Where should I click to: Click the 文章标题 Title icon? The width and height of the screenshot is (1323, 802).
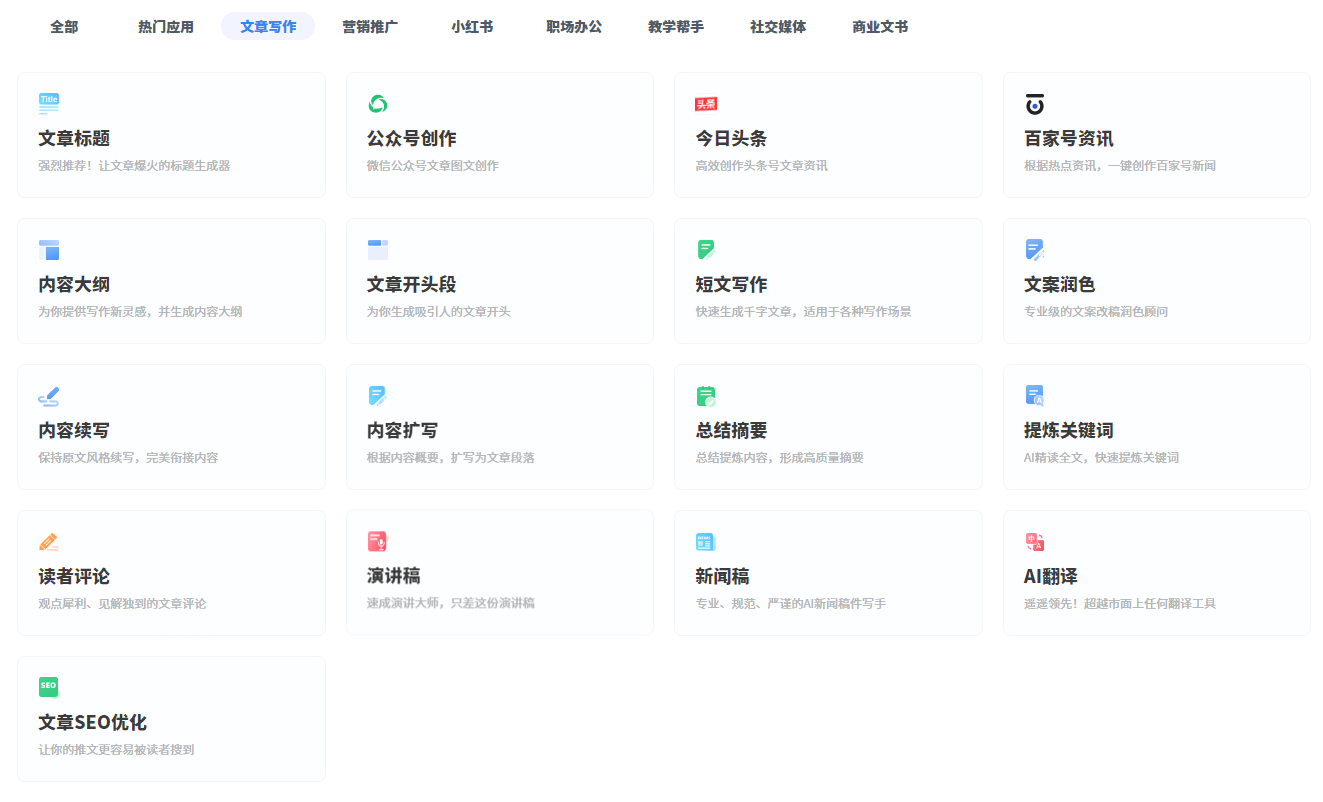tap(49, 104)
